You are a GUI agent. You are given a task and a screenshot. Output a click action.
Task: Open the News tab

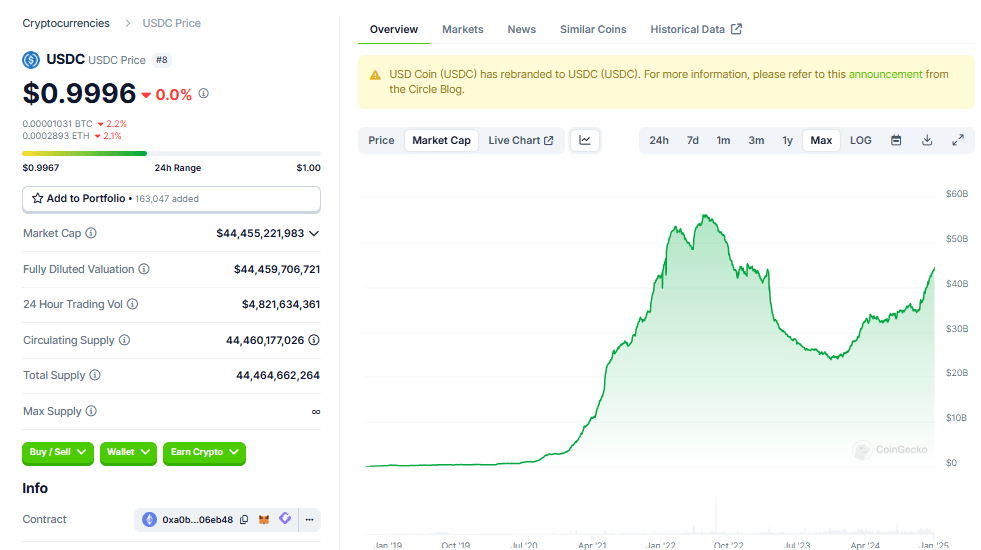pos(521,29)
